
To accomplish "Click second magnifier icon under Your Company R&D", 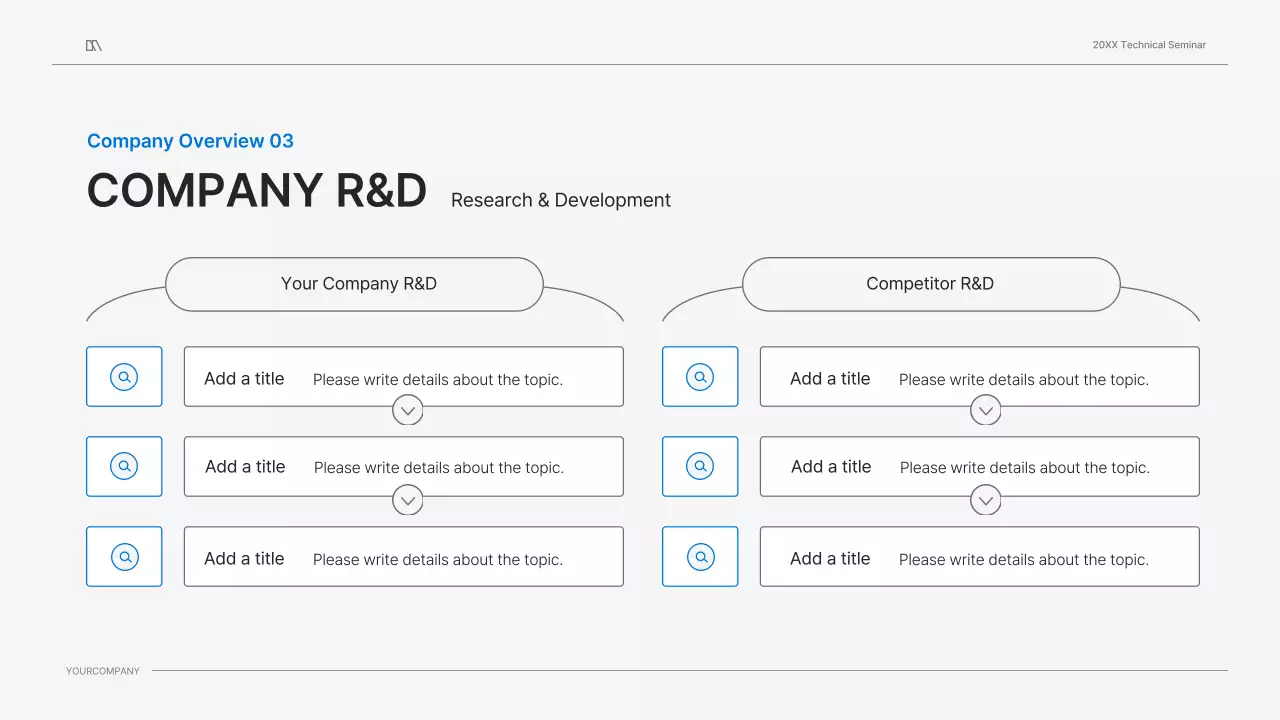I will point(124,466).
